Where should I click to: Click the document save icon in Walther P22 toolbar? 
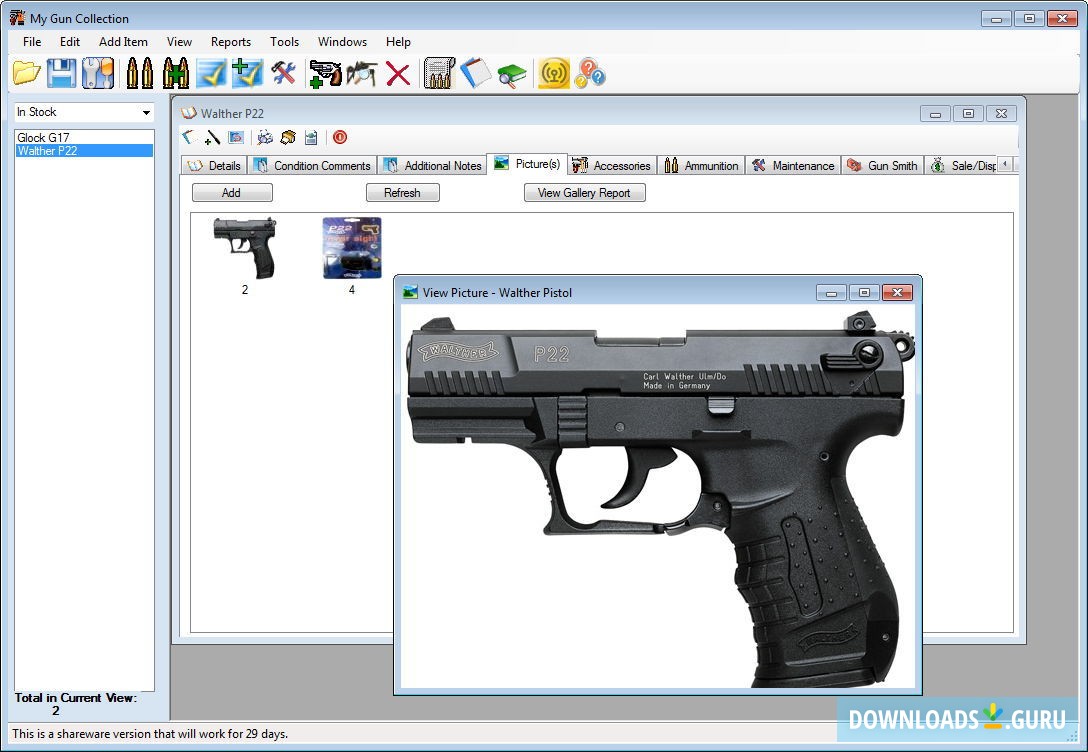311,137
